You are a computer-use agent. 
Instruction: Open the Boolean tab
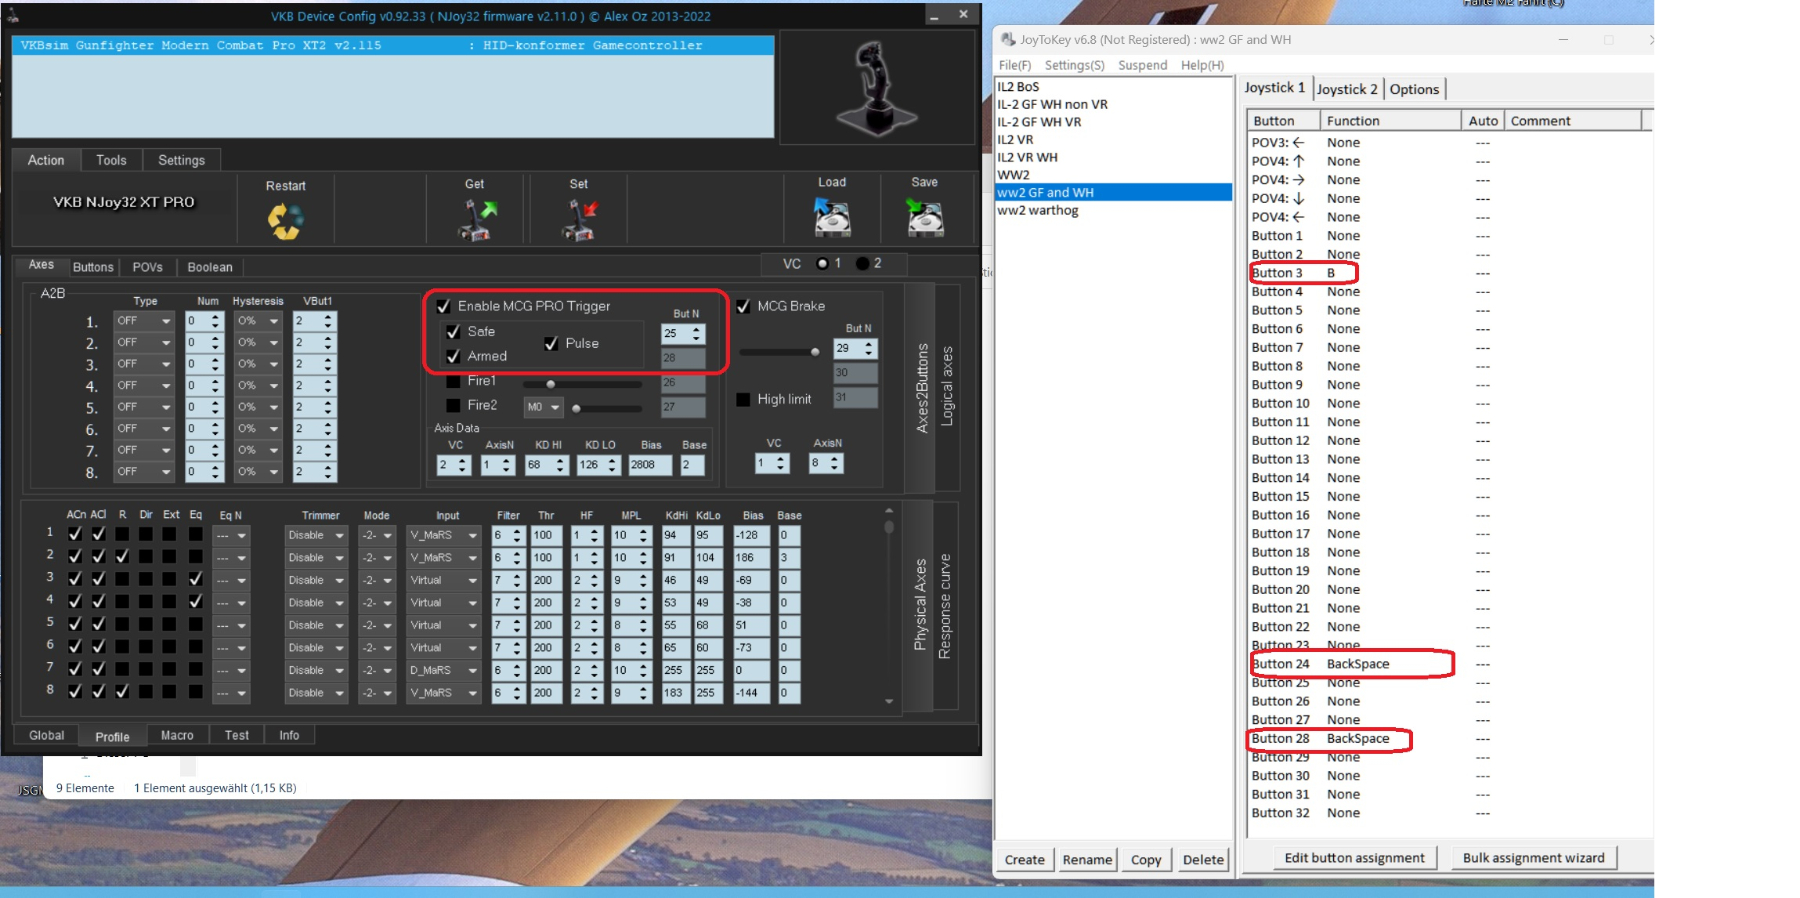point(210,267)
